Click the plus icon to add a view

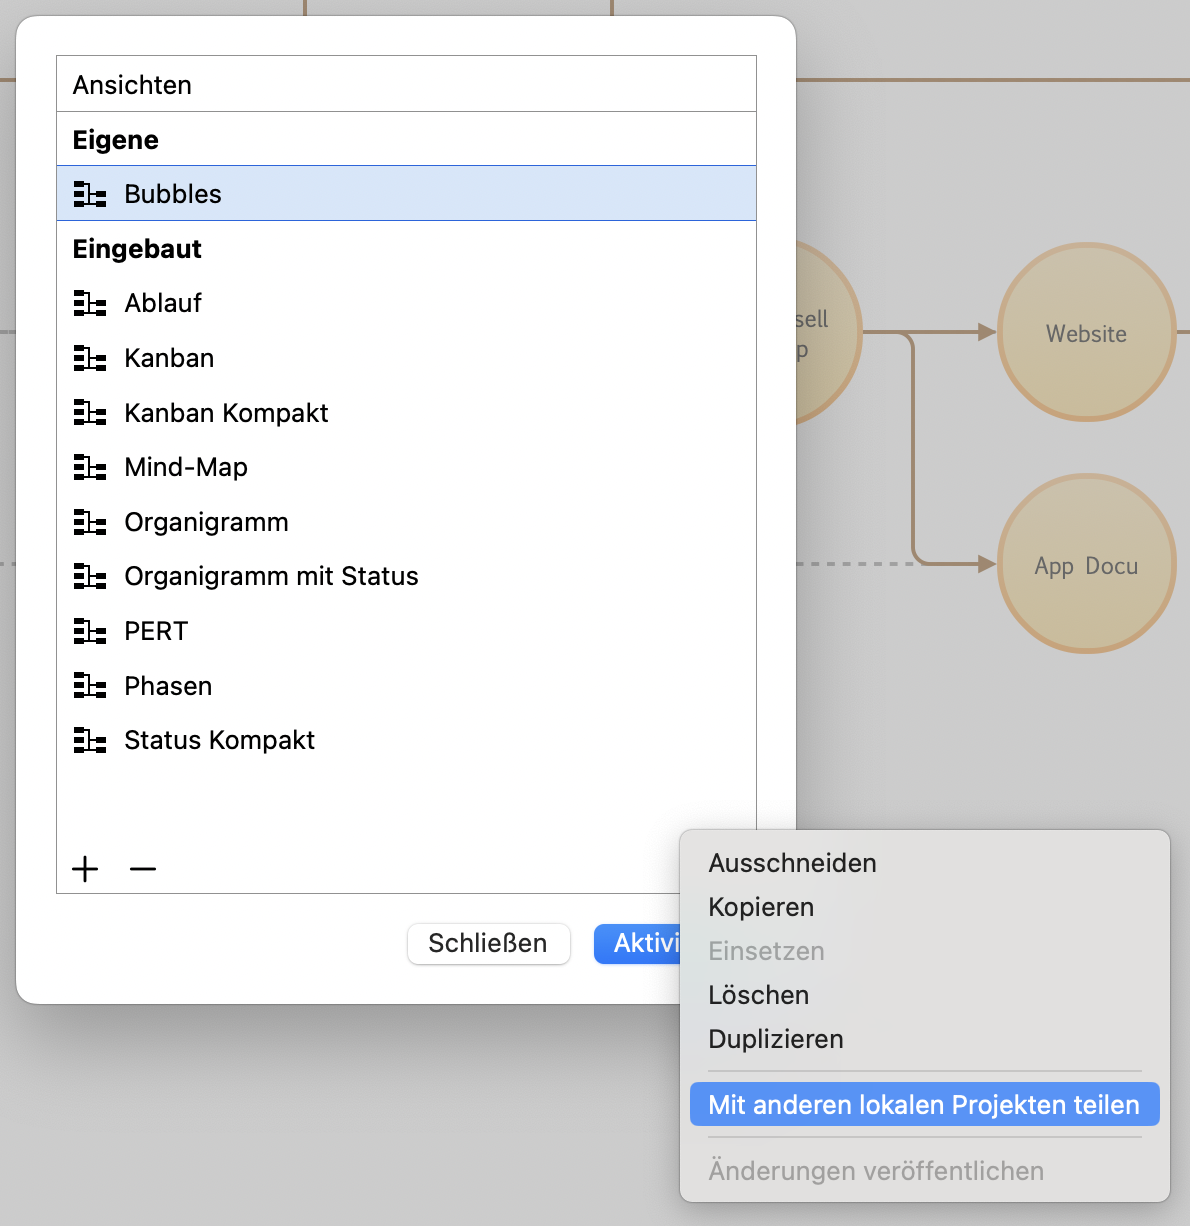(x=86, y=869)
